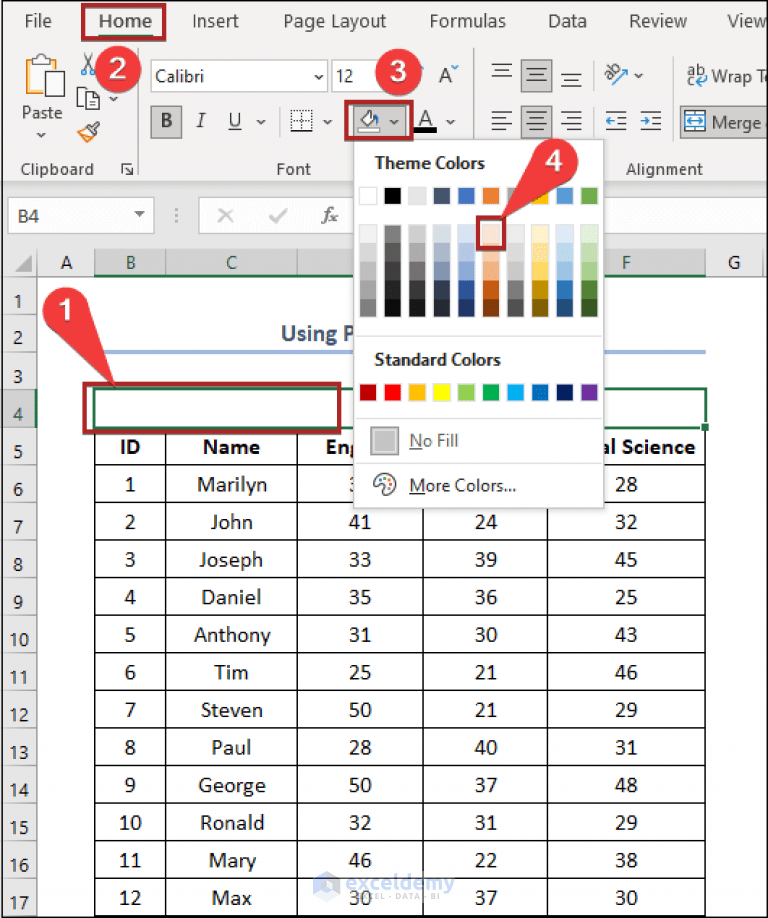Open the Font Color dropdown arrow
The image size is (768, 918).
pyautogui.click(x=450, y=122)
